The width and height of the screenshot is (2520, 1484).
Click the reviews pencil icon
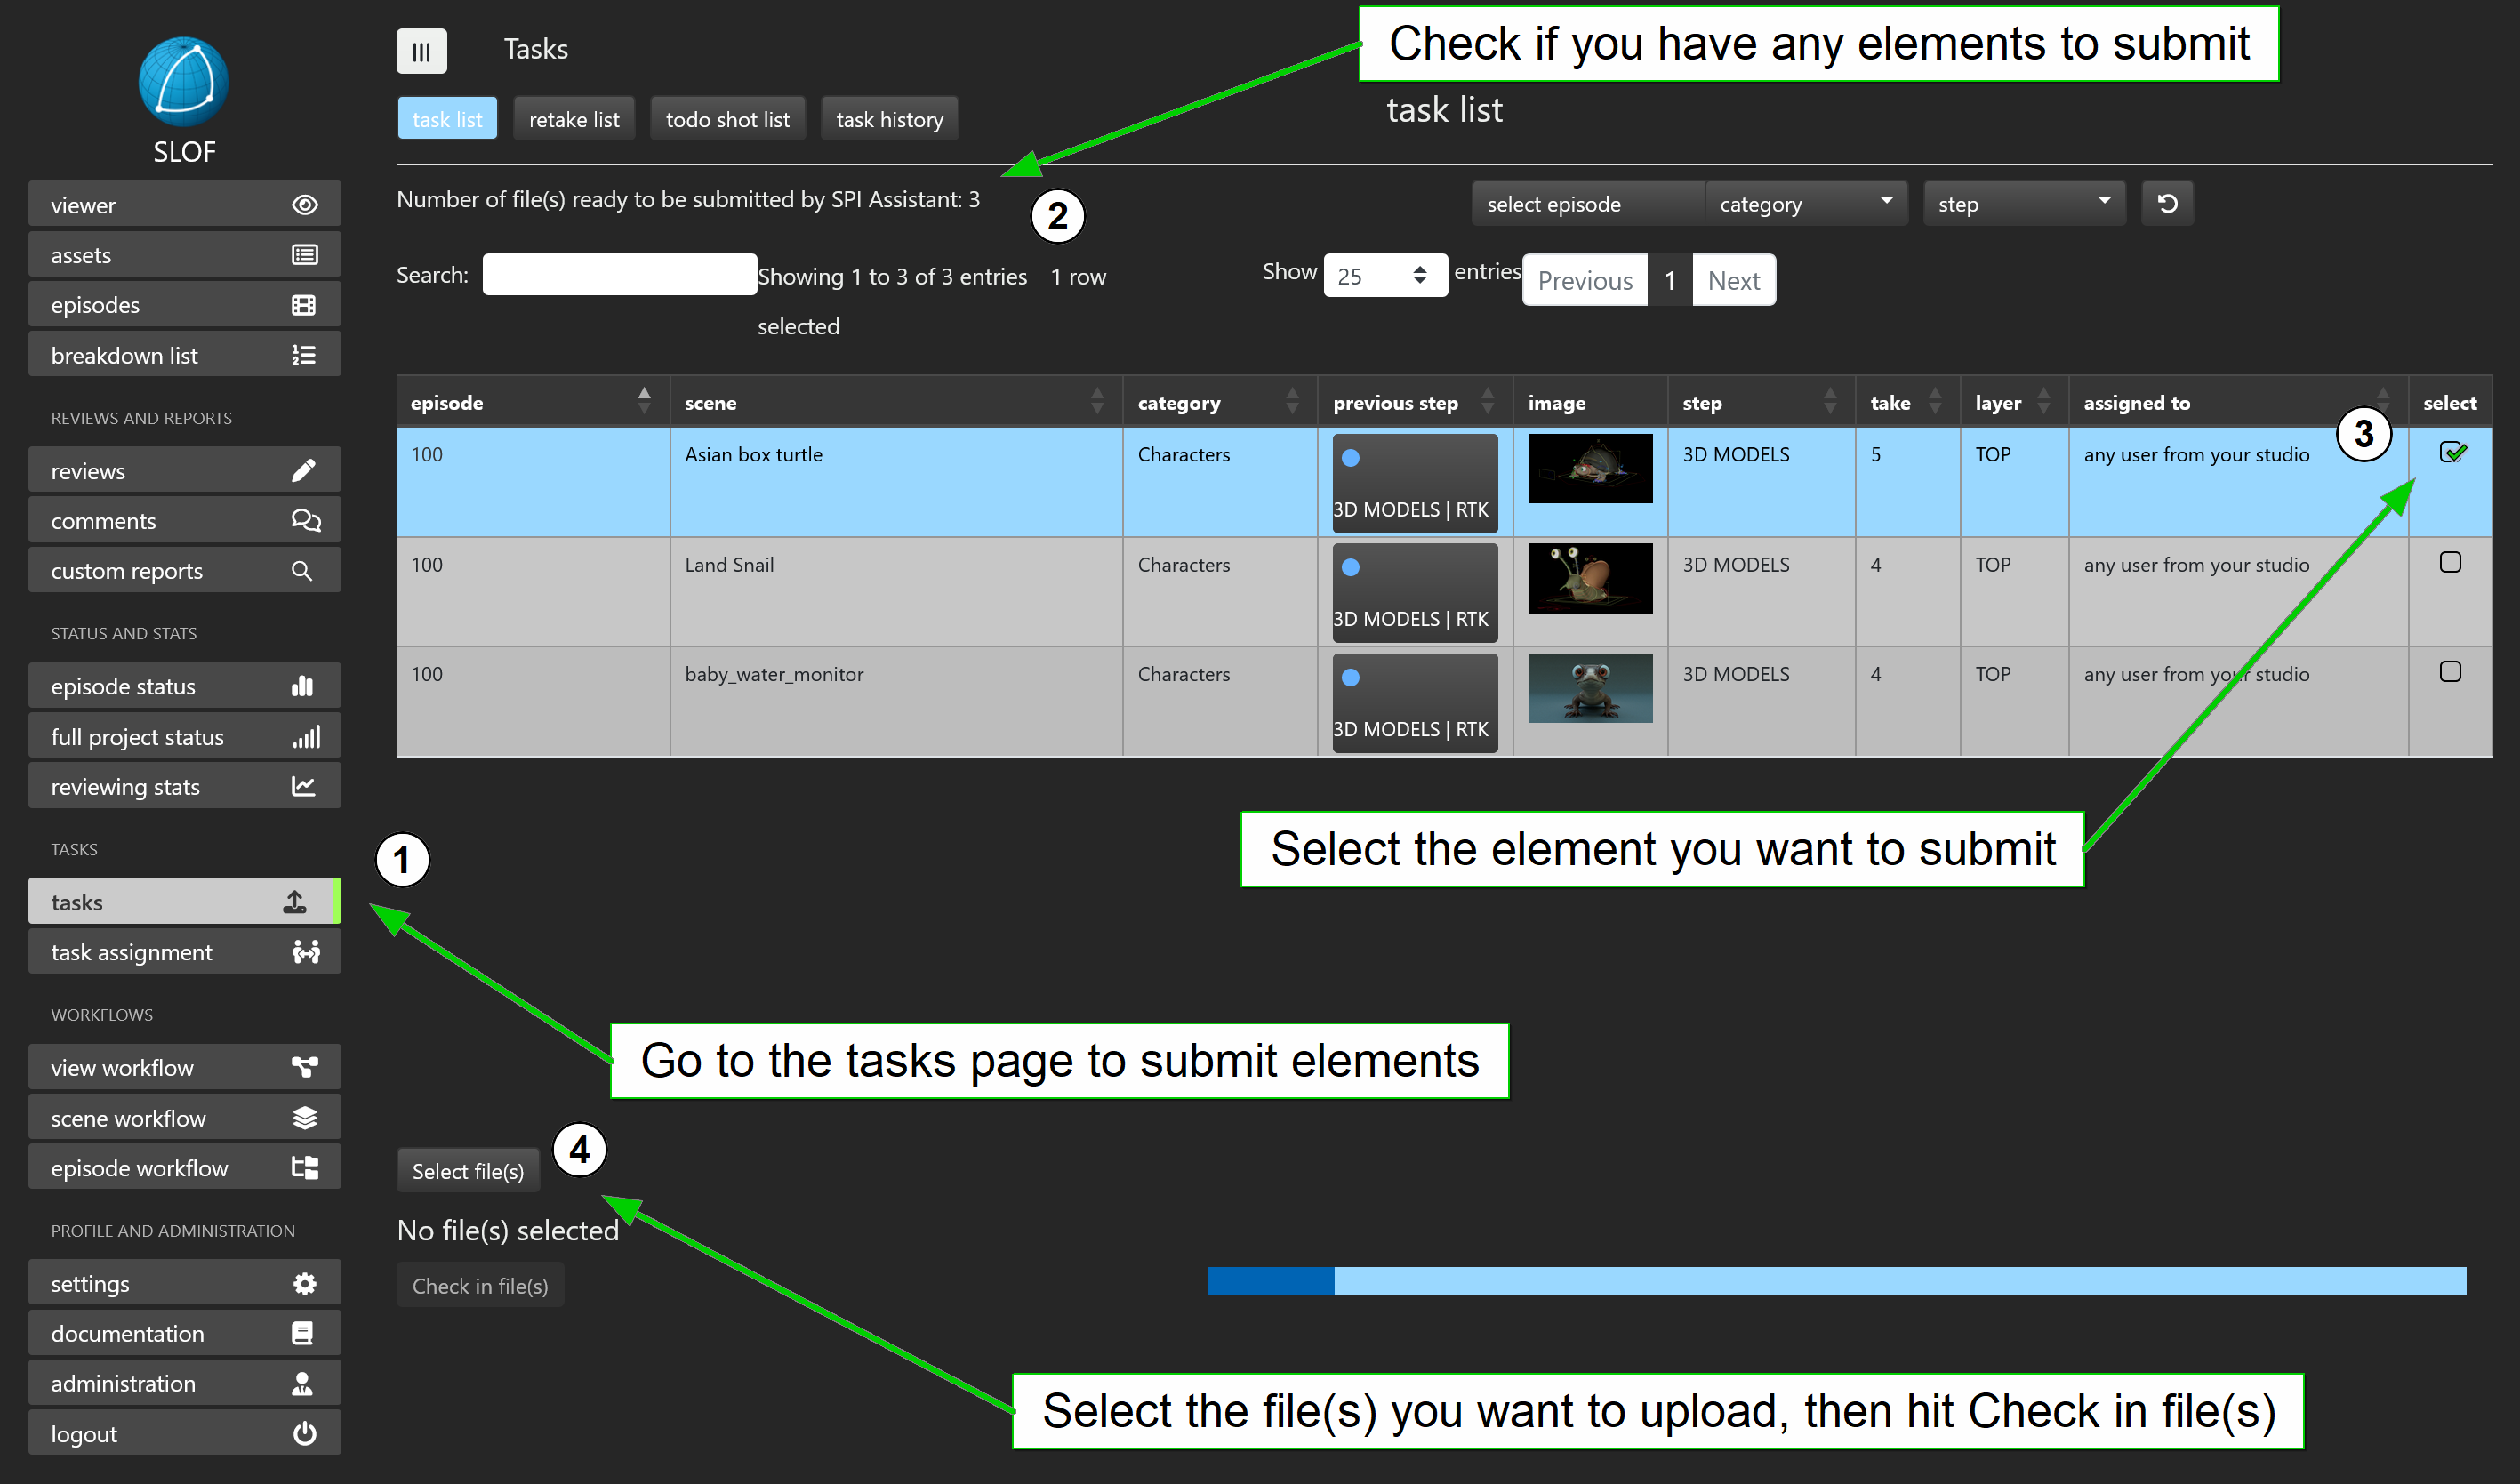click(x=304, y=471)
